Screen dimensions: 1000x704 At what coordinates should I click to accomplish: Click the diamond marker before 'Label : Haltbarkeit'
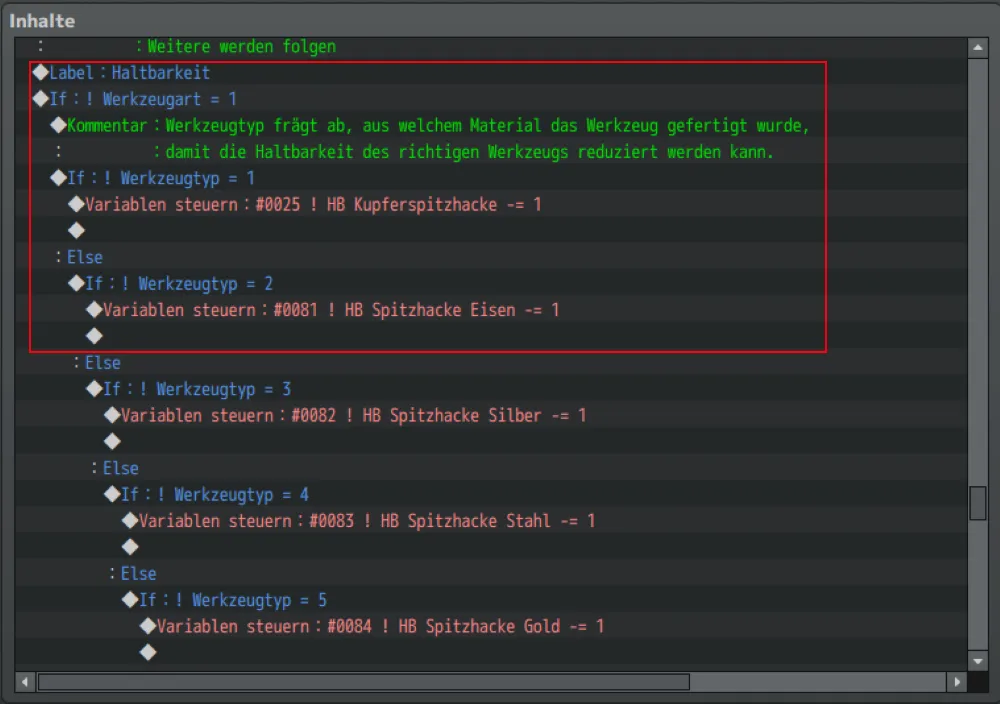[x=41, y=73]
